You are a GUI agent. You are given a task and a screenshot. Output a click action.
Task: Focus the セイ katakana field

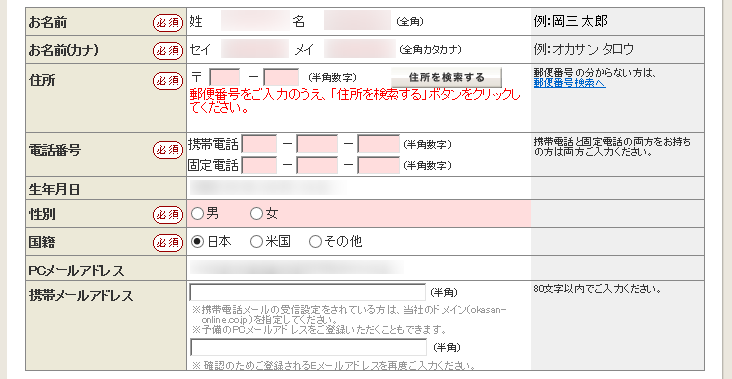click(255, 49)
